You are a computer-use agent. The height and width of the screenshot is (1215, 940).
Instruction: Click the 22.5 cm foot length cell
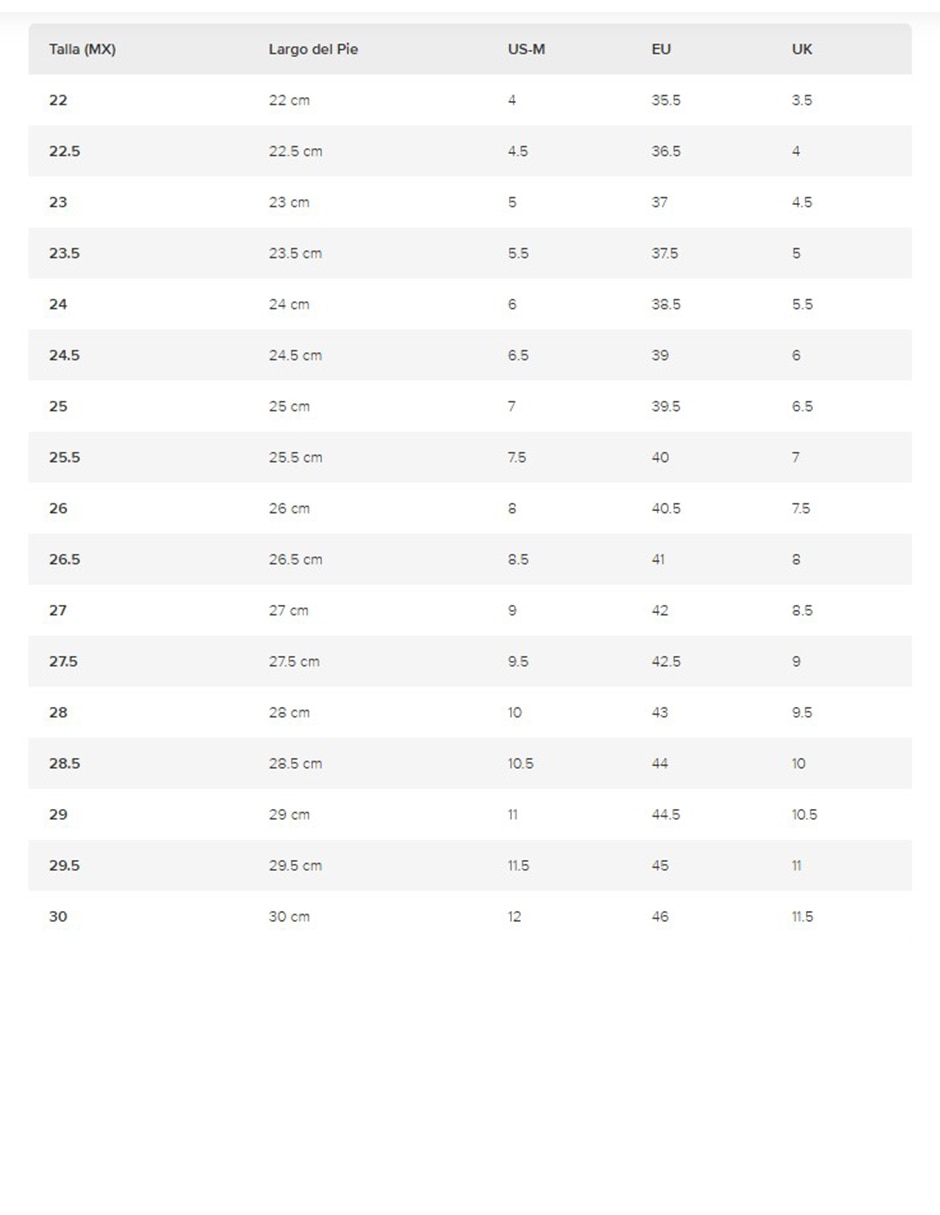pos(295,151)
